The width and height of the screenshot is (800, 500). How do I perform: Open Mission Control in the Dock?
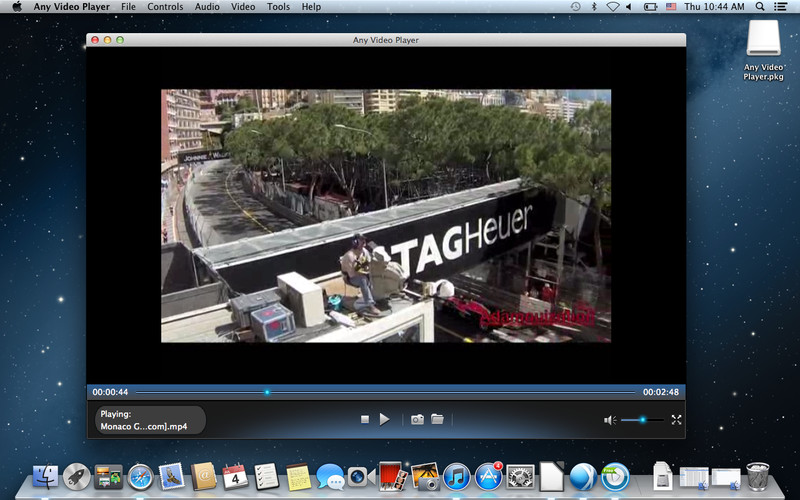(x=109, y=477)
